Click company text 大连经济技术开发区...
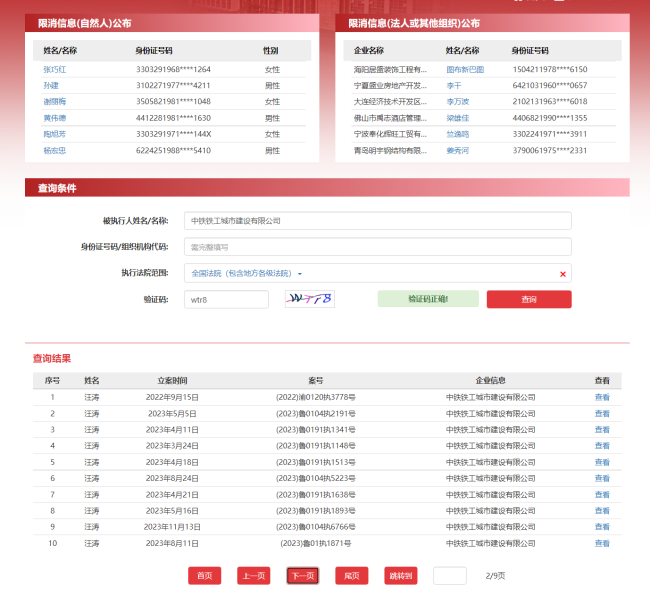 390,102
